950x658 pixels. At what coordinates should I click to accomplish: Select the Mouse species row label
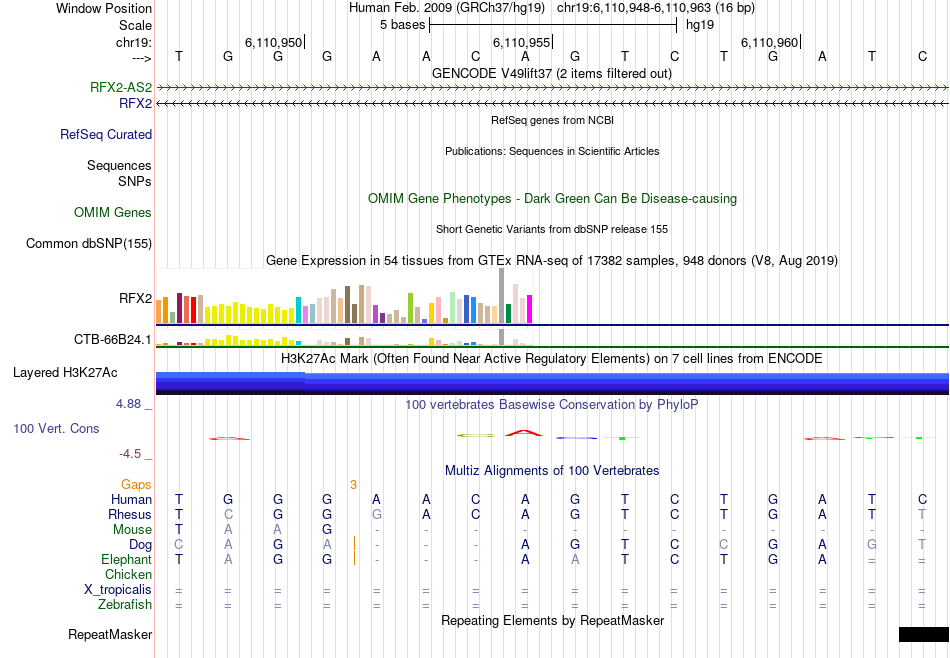pos(132,530)
